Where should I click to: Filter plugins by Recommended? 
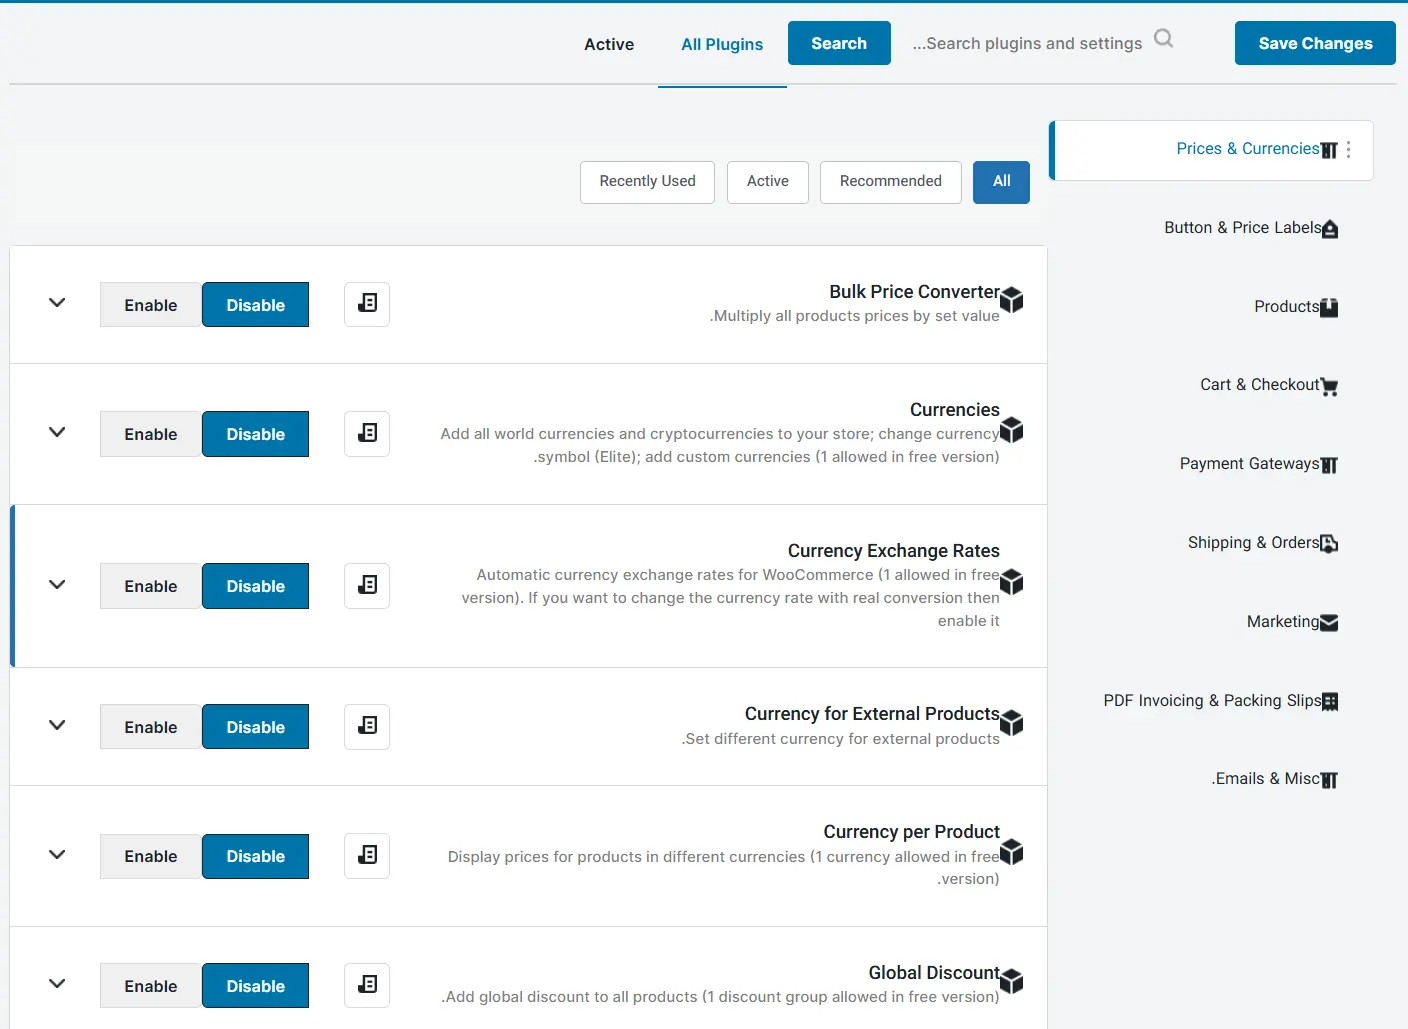[891, 182]
